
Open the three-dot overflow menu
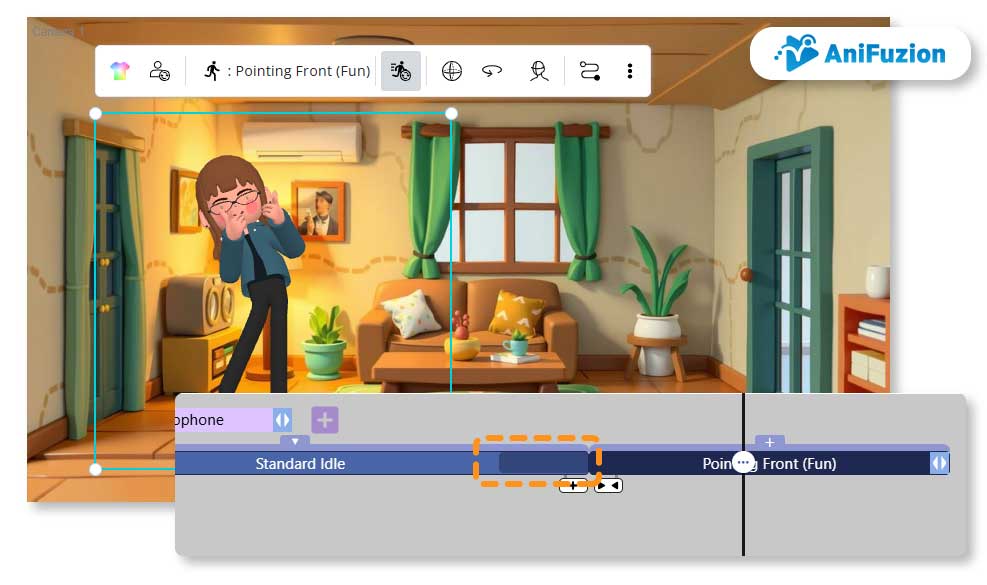point(630,70)
